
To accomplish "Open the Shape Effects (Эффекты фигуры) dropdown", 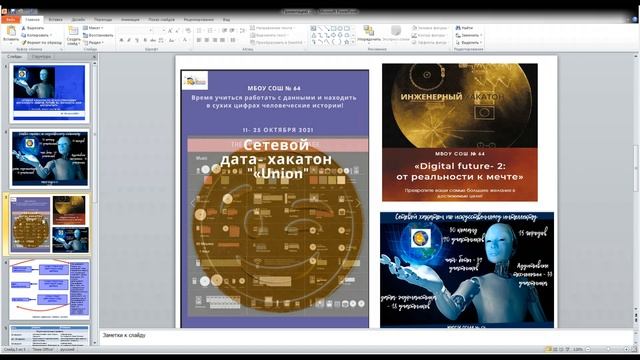I will (430, 42).
